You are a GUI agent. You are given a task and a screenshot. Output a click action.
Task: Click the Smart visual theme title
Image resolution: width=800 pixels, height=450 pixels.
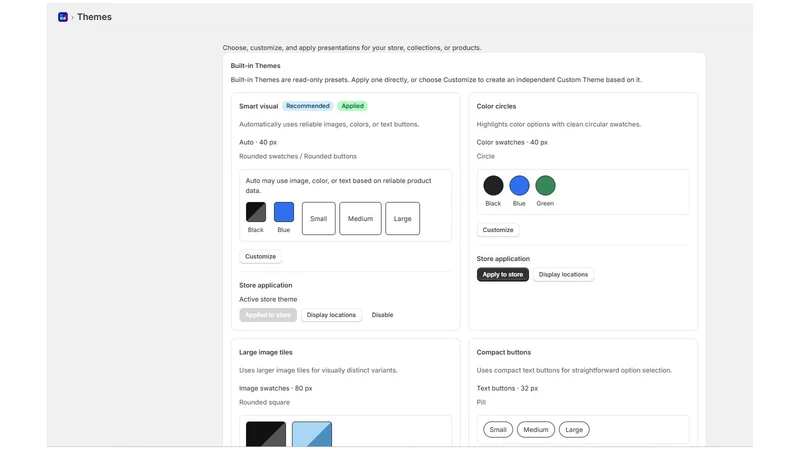259,106
